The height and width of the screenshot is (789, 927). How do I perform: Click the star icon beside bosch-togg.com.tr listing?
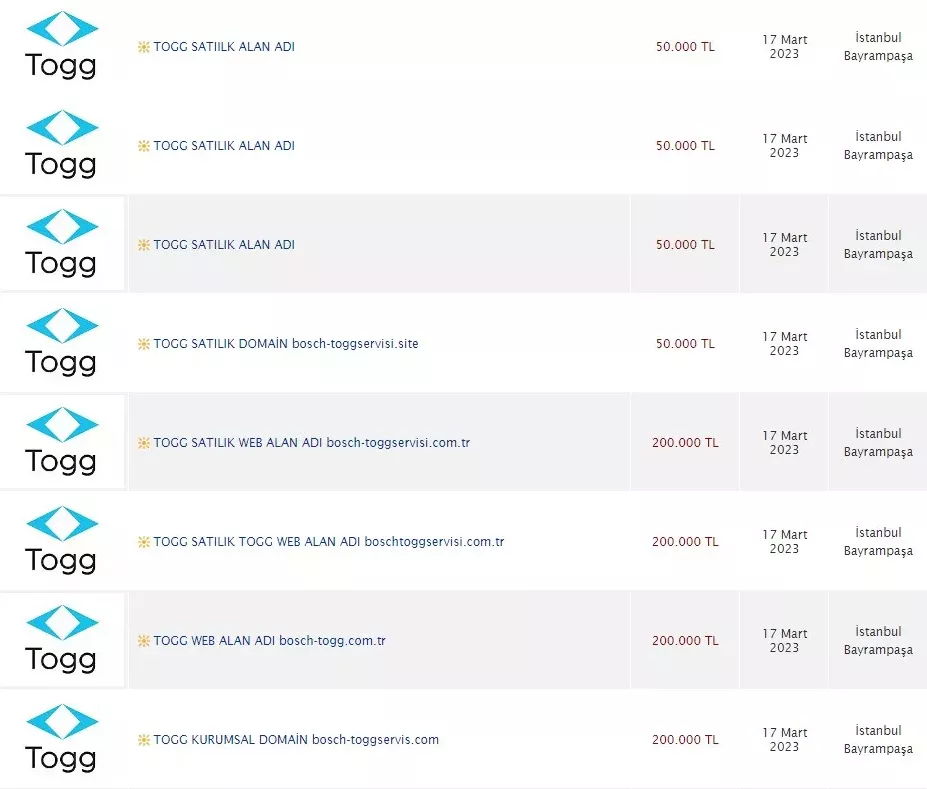(x=144, y=641)
